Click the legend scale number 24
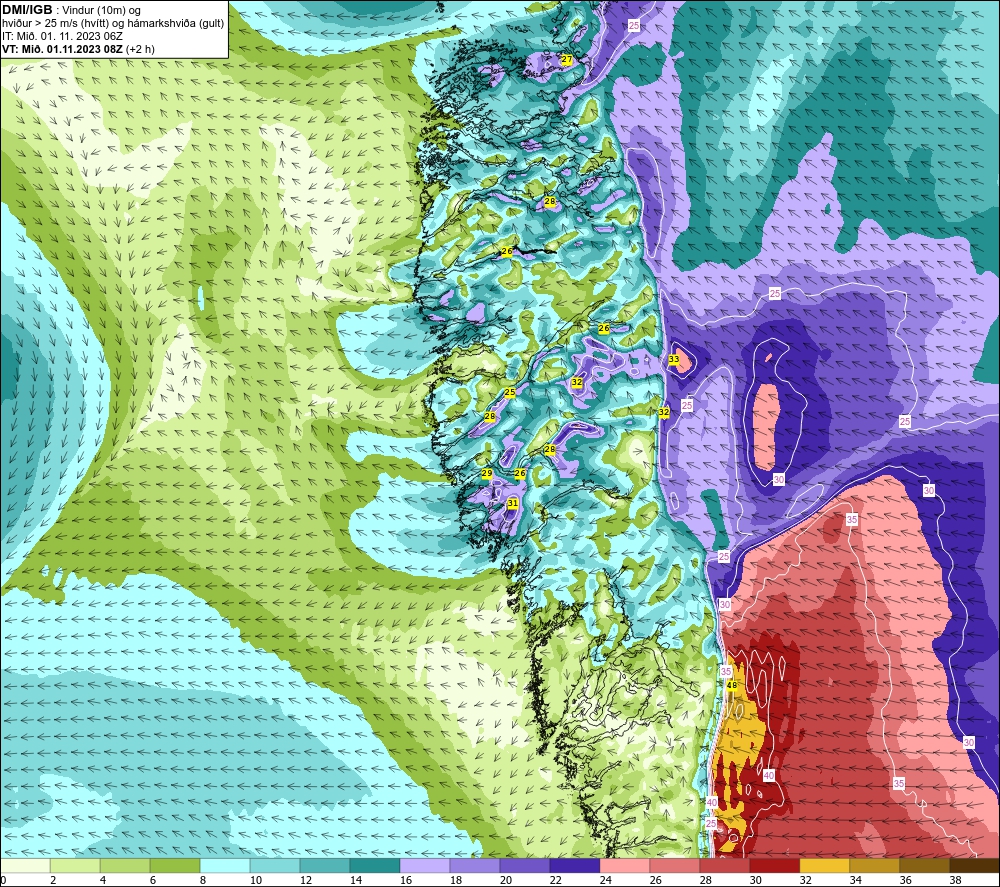1000x887 pixels. (x=606, y=880)
